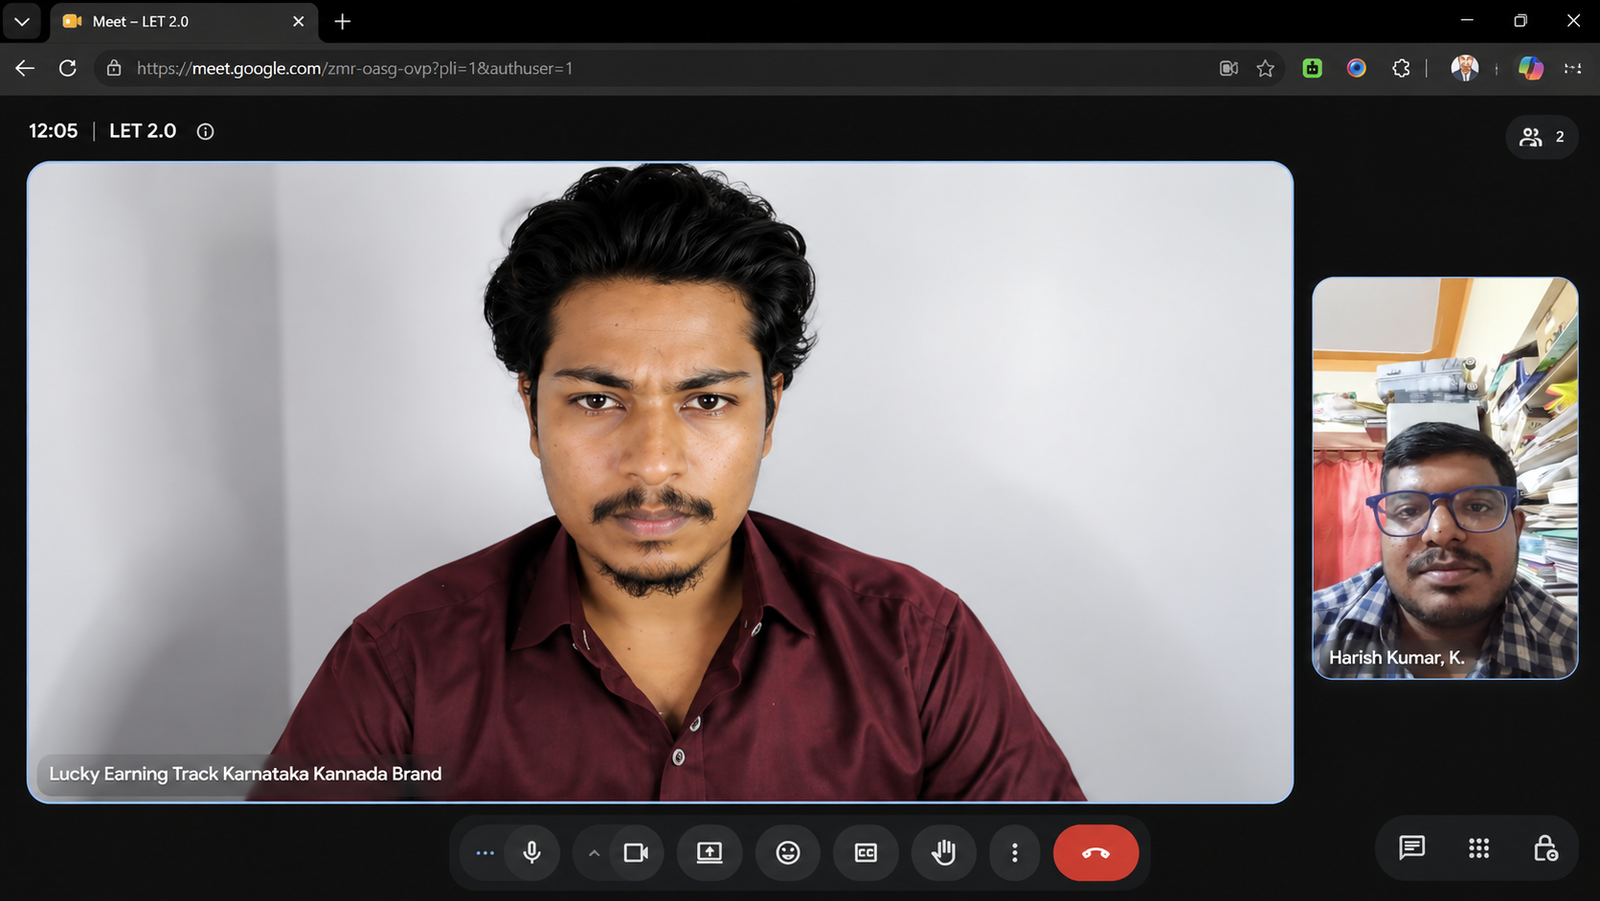Open the tab search dropdown arrow

[22, 21]
